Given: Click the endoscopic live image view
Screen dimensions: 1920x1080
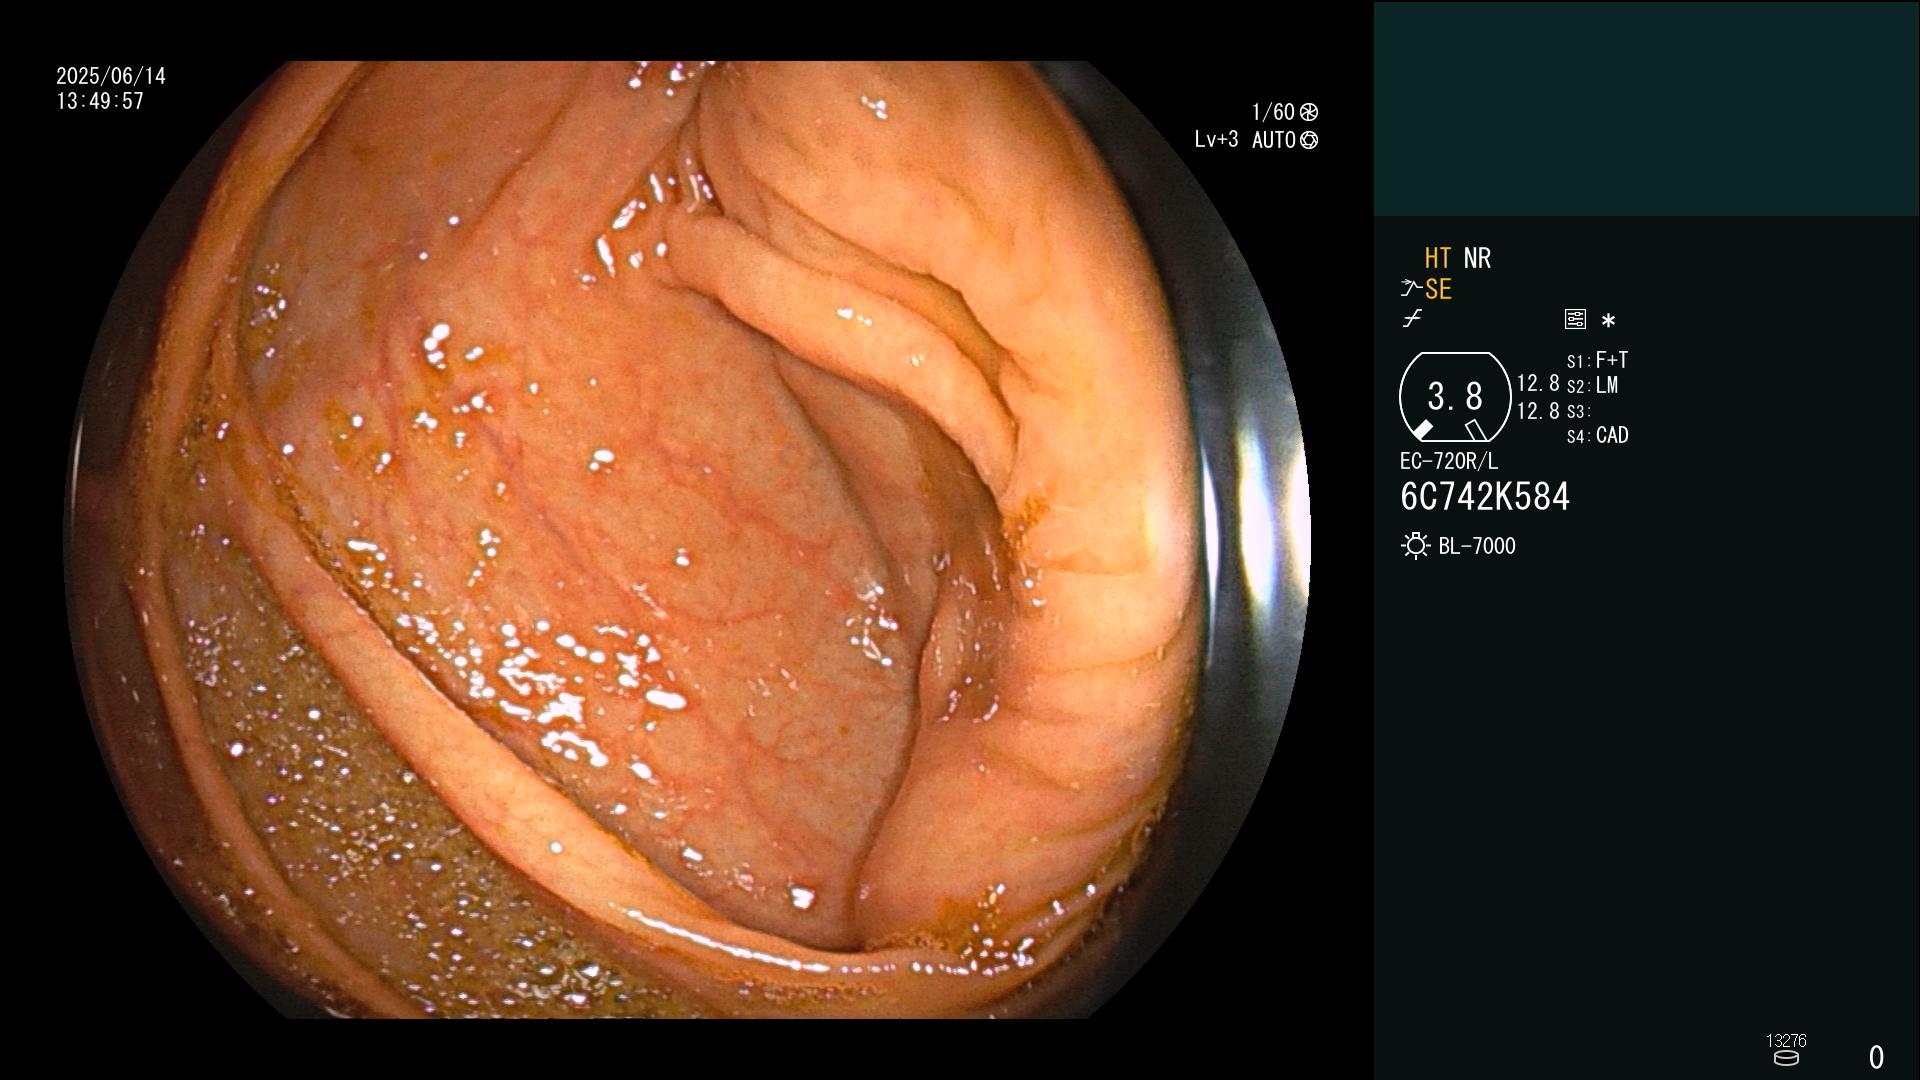Looking at the screenshot, I should pyautogui.click(x=687, y=540).
